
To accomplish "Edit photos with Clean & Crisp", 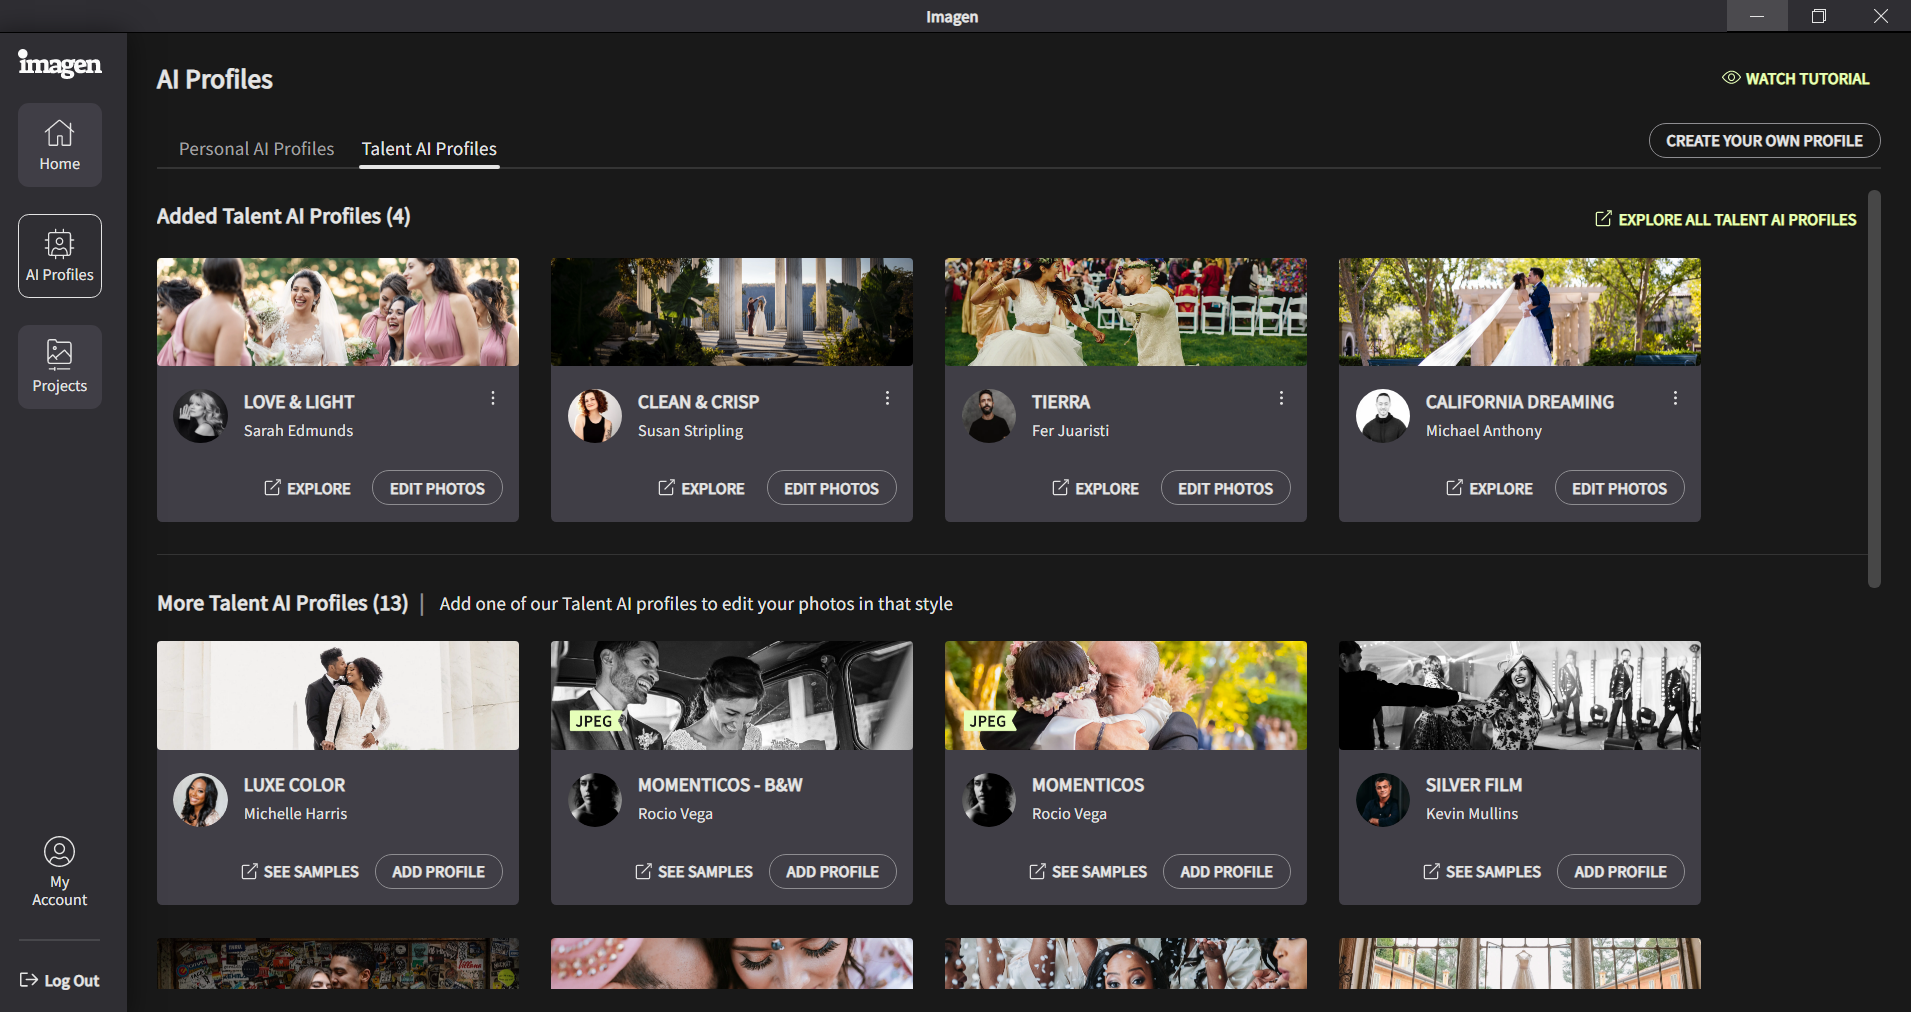I will [x=831, y=488].
